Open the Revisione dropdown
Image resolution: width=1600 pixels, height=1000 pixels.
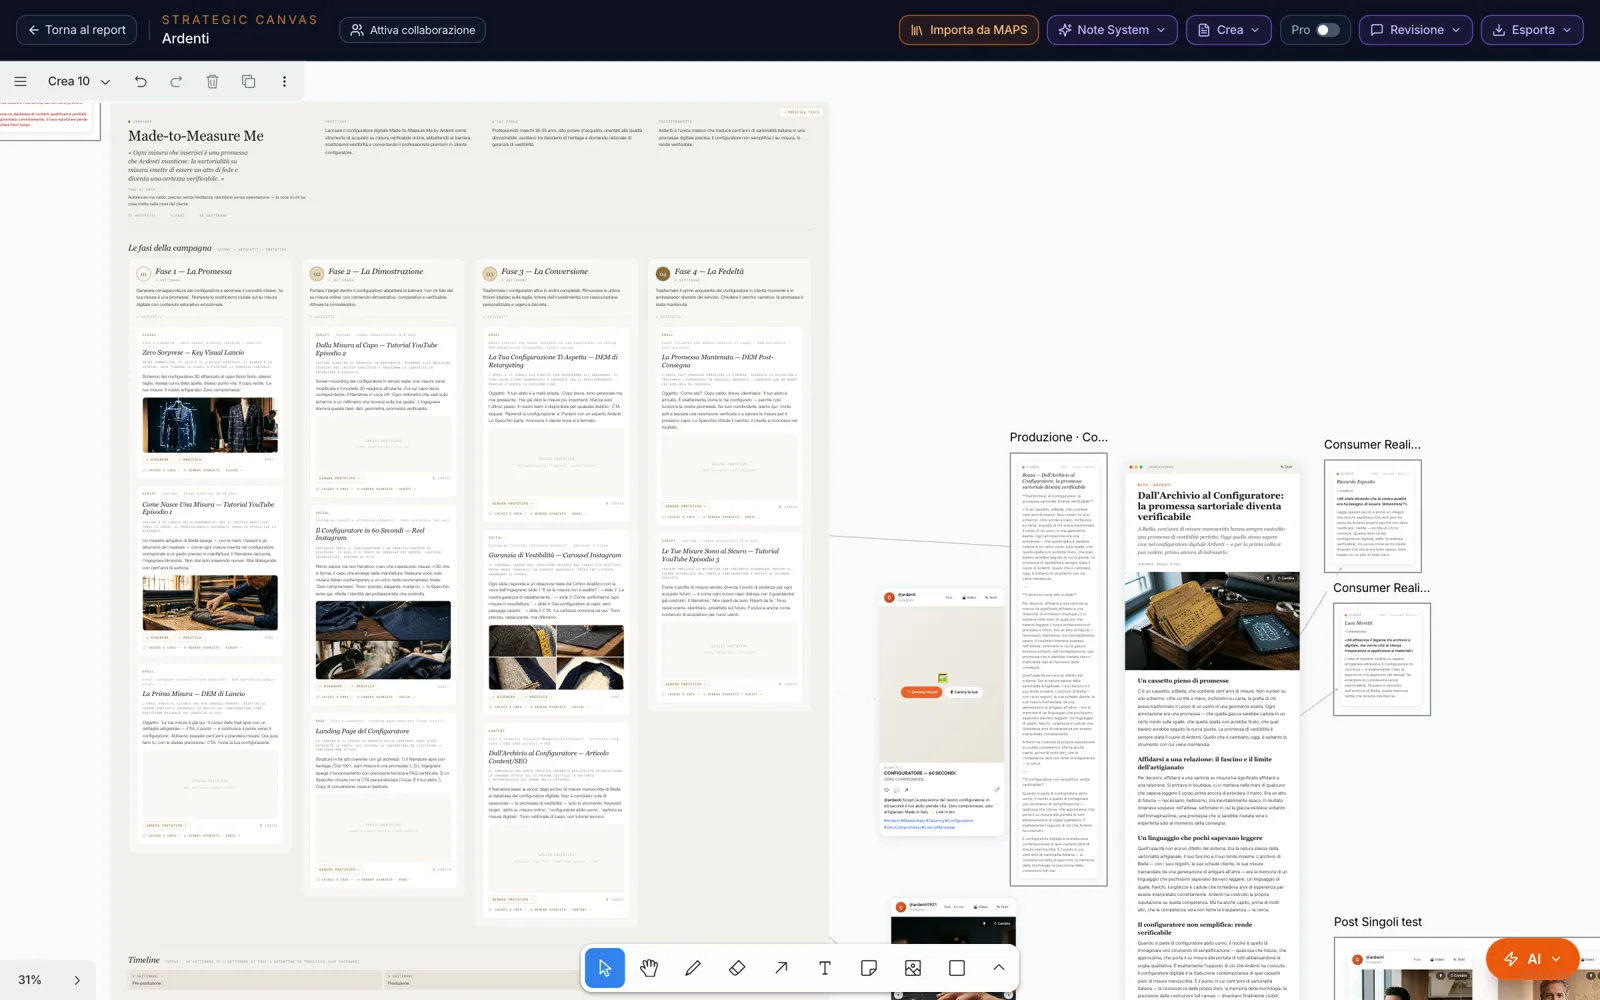[1415, 30]
